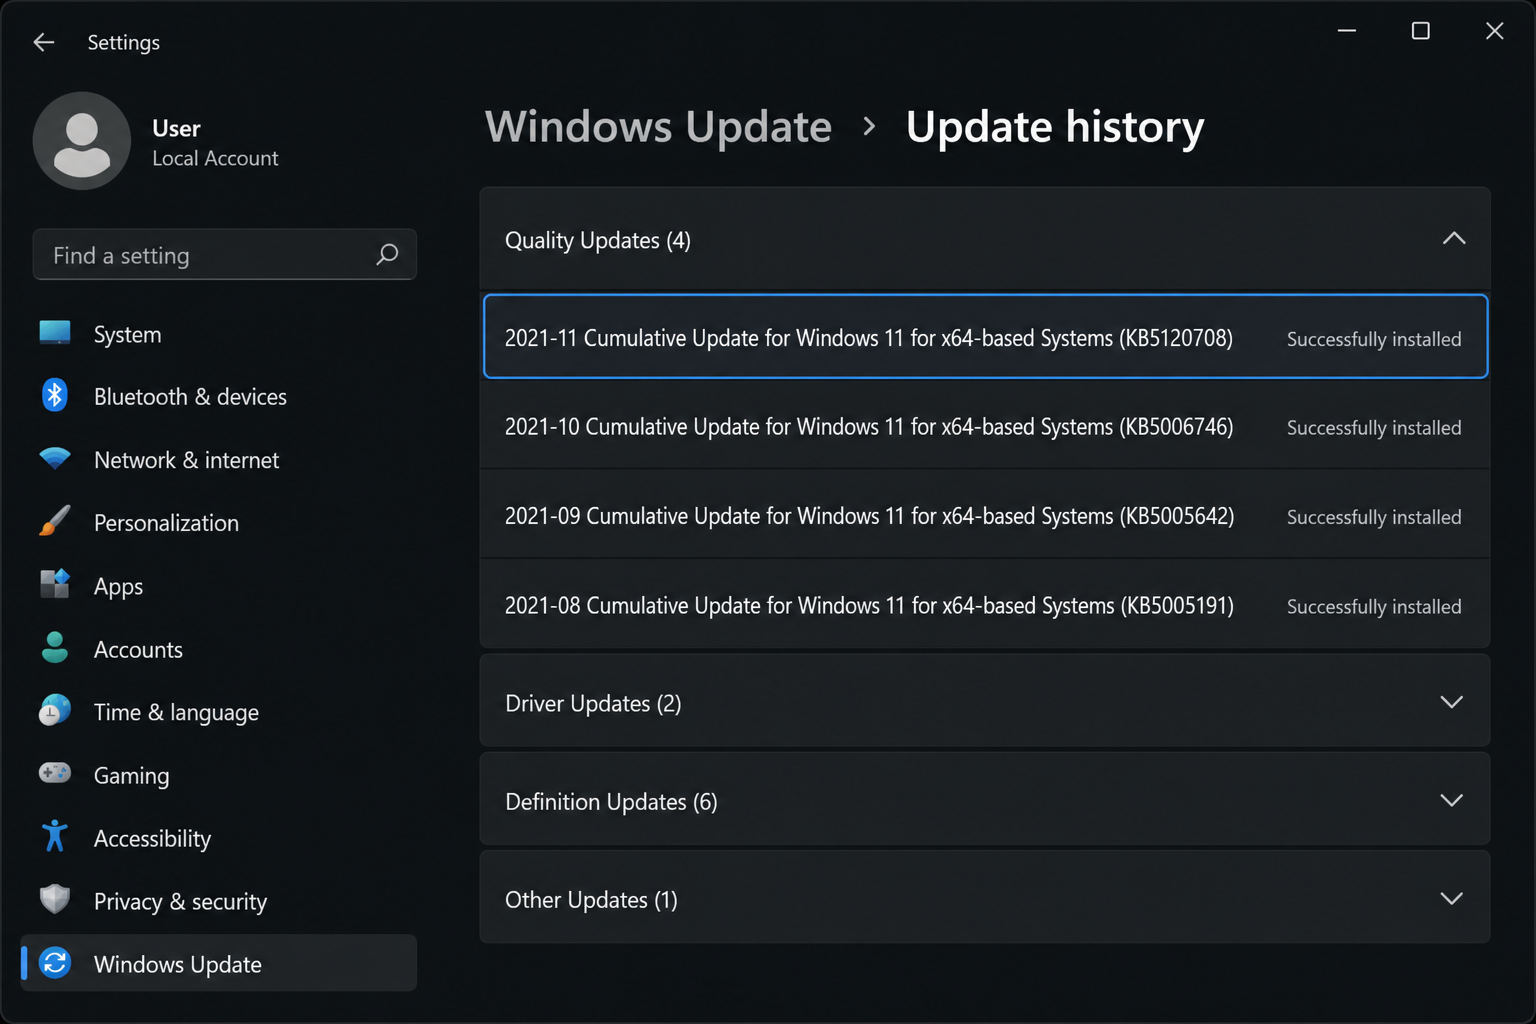Click Other Updates (1) header text
The image size is (1536, 1024).
click(591, 900)
